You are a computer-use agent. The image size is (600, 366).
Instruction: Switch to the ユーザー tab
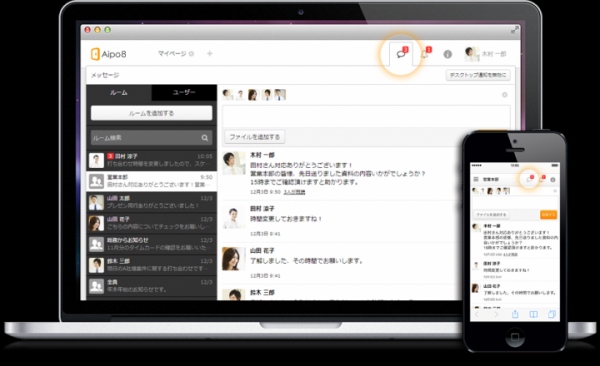184,93
